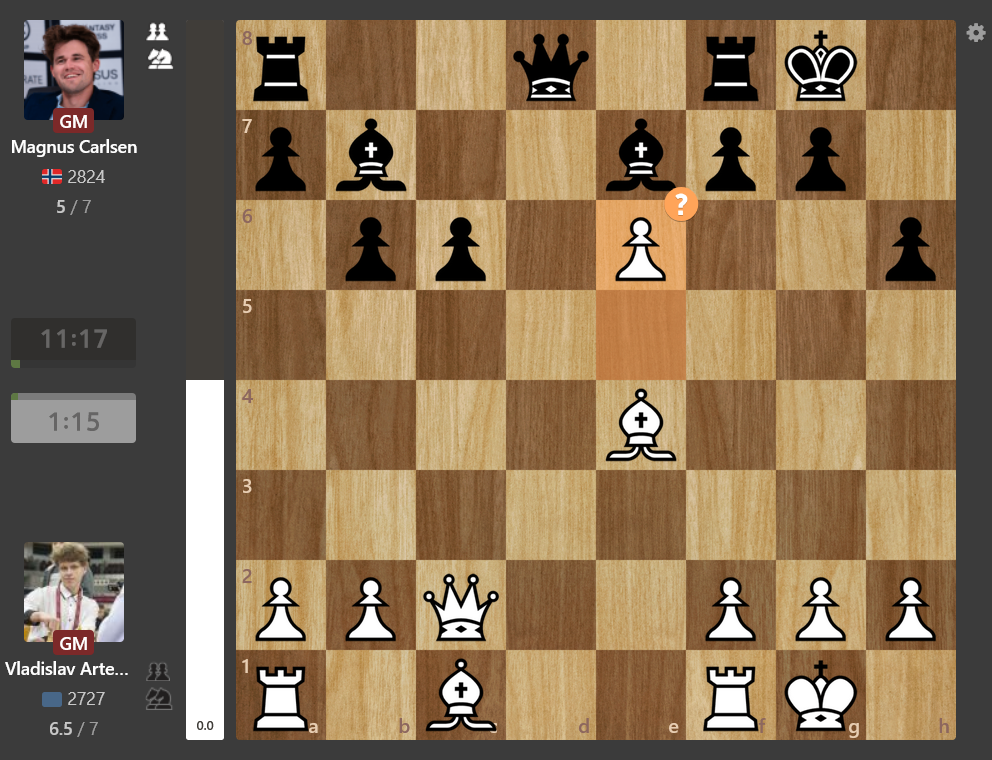Select the white pawn on g2
Viewport: 992px width, 760px height.
coord(821,609)
